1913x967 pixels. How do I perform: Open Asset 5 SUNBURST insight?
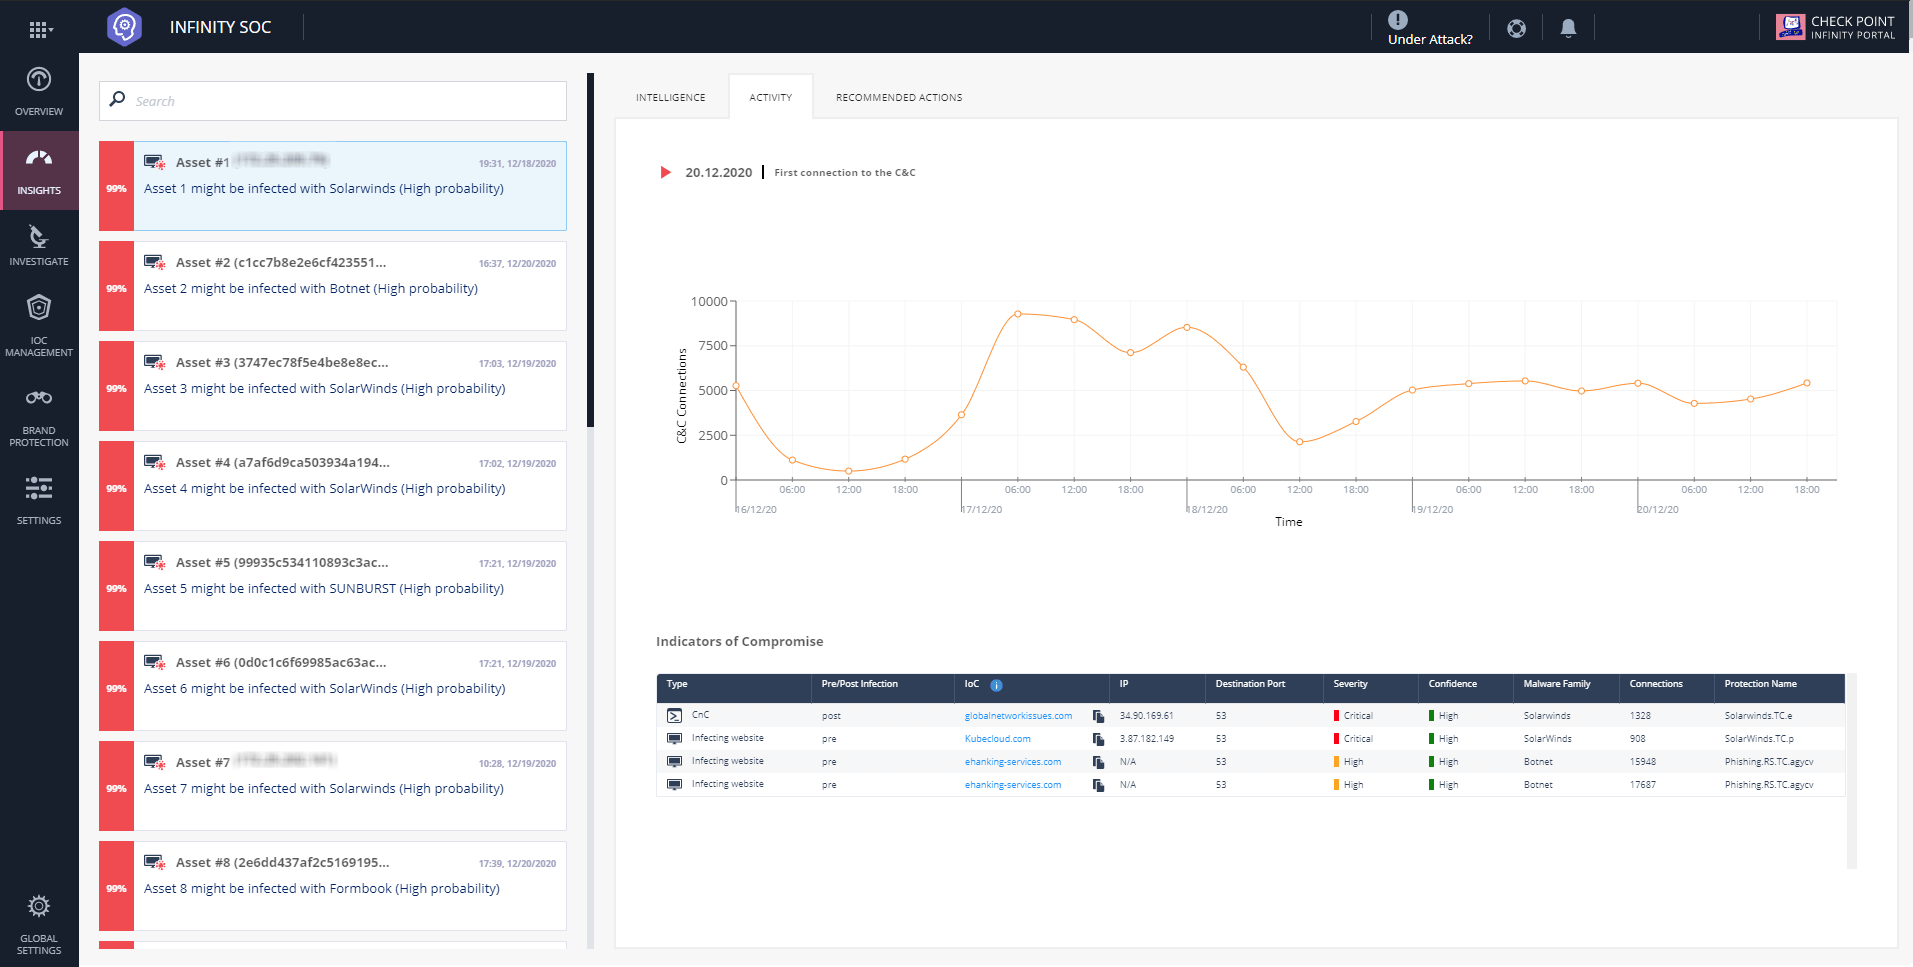(x=333, y=586)
